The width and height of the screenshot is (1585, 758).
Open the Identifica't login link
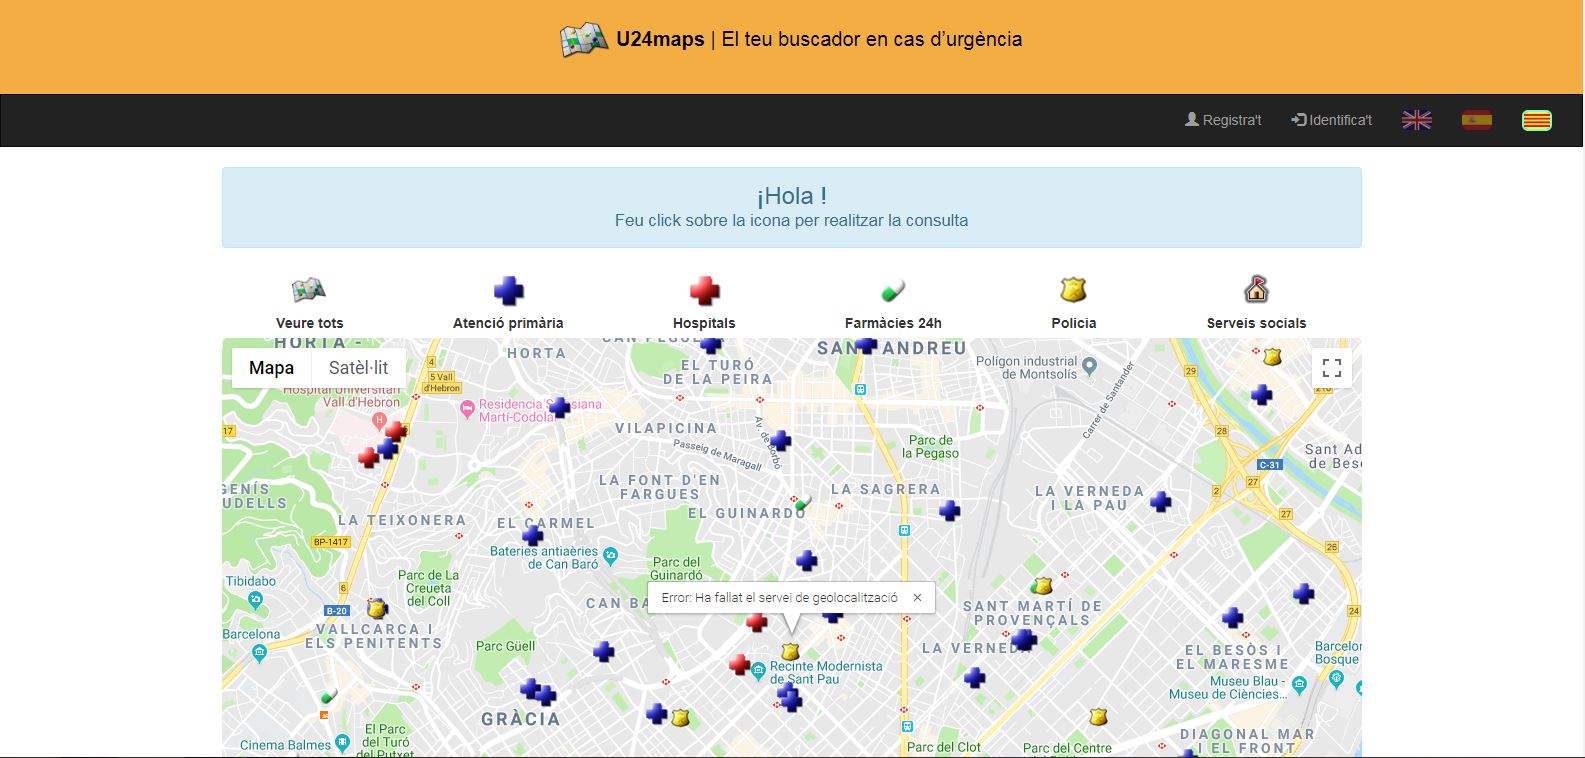(1332, 120)
